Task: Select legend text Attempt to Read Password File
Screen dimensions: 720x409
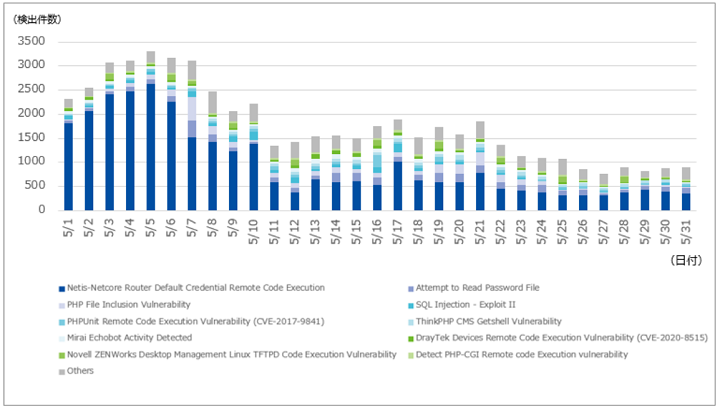Action: point(478,288)
